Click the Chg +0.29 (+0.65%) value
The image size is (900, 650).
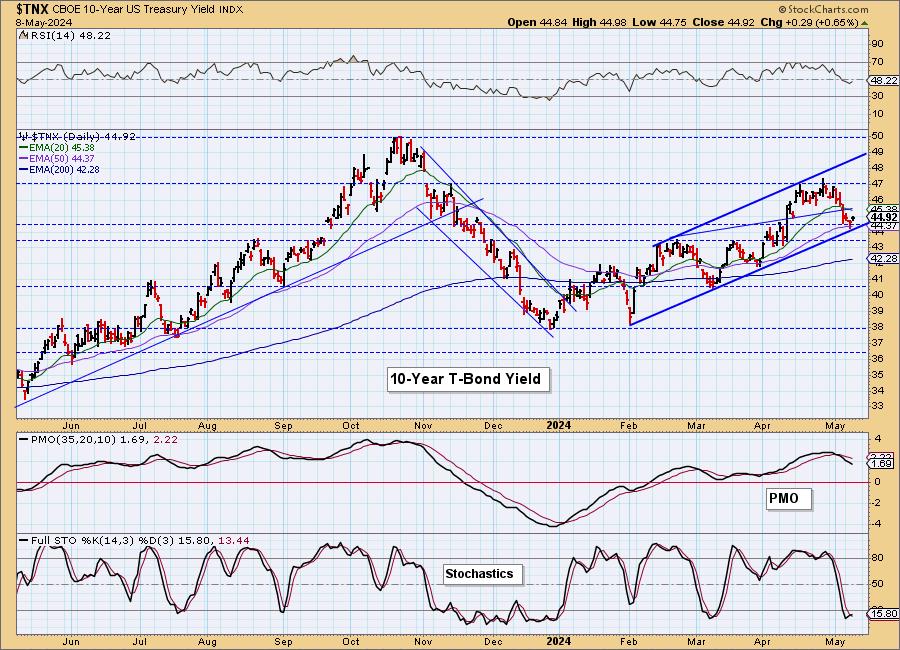809,22
